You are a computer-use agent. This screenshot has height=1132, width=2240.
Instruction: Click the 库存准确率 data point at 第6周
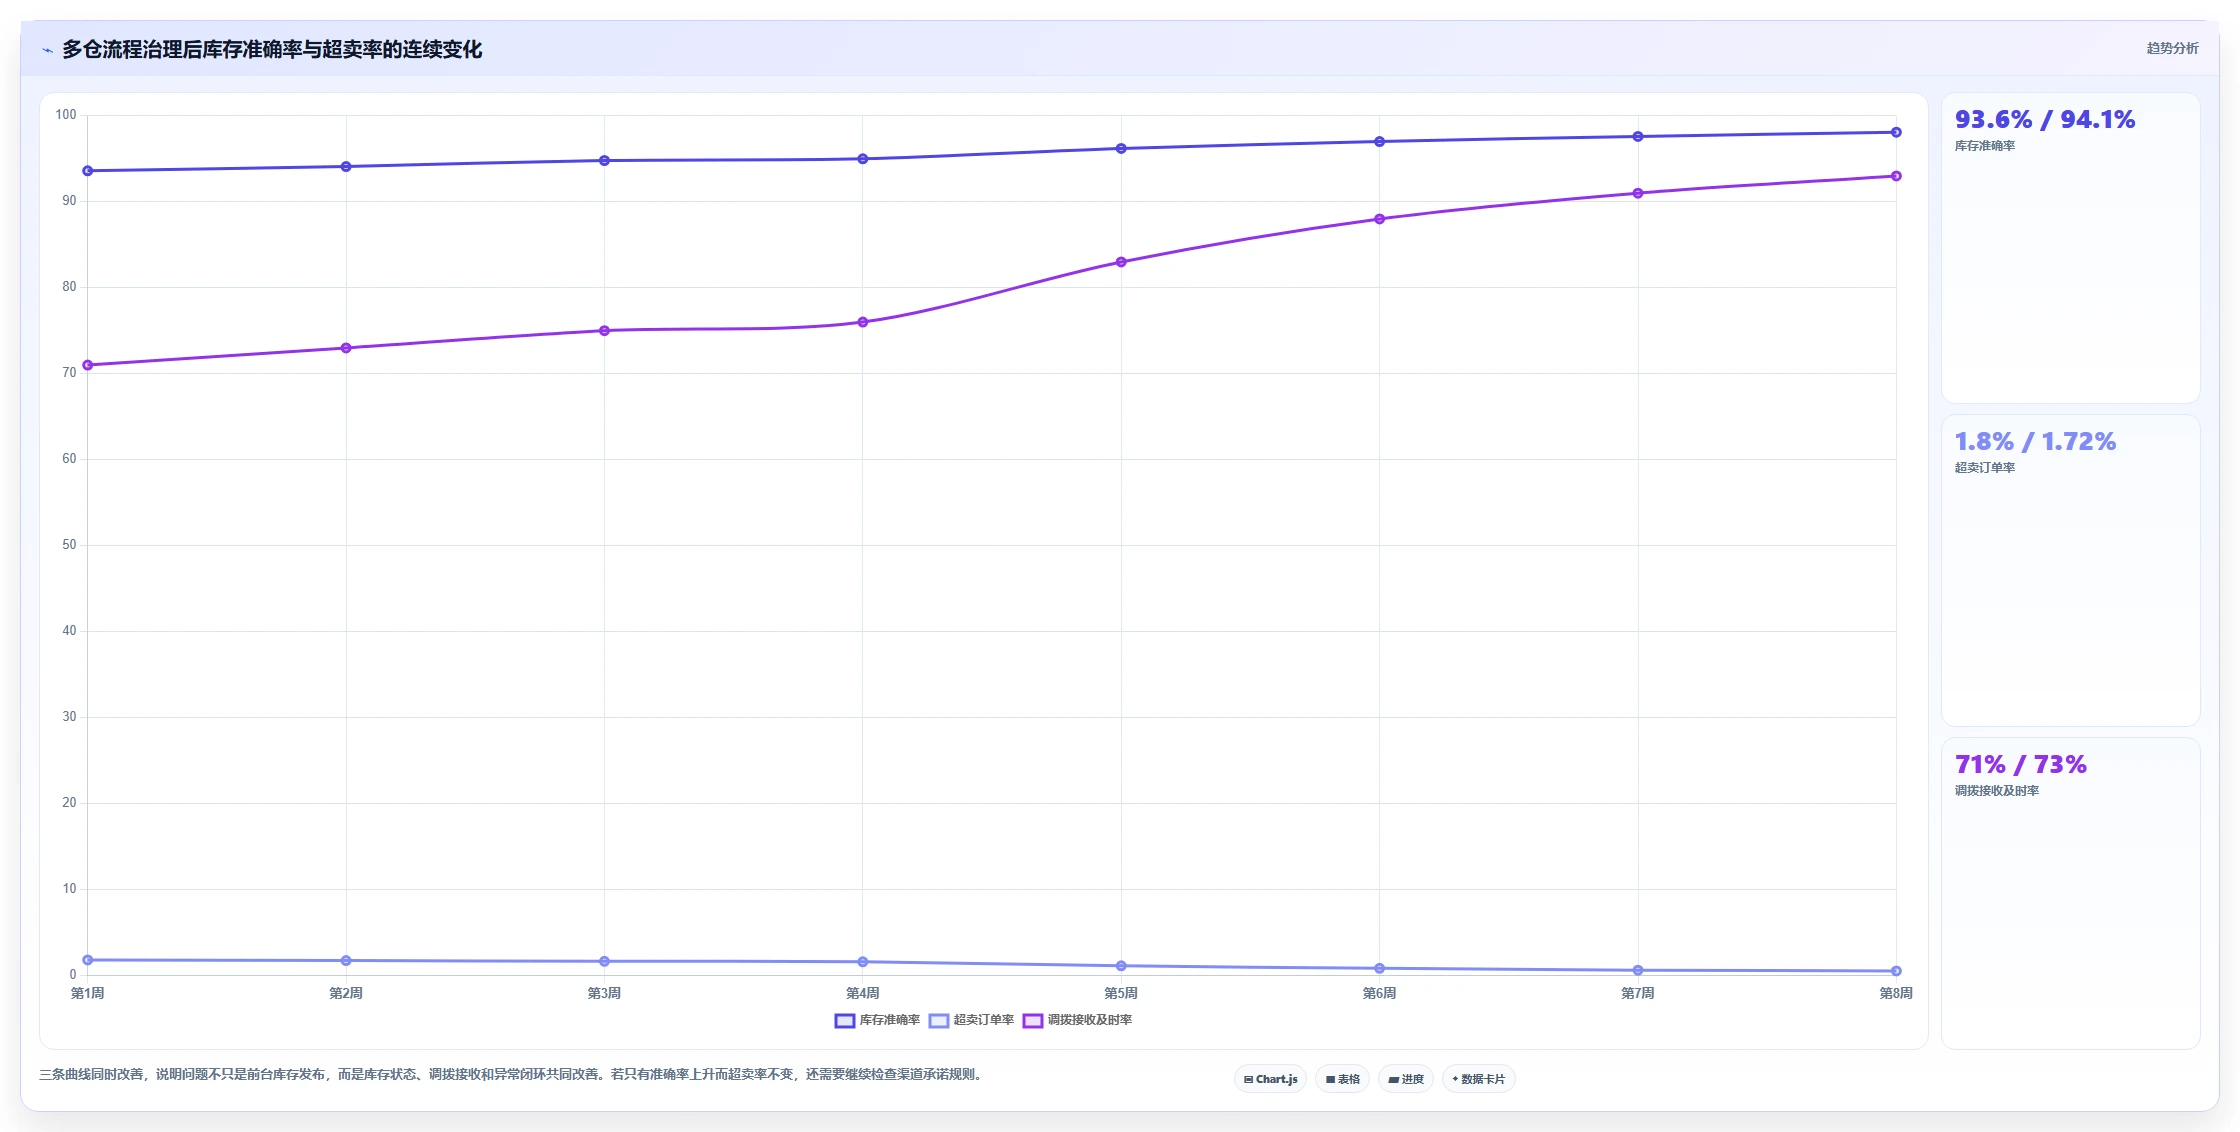coord(1379,142)
